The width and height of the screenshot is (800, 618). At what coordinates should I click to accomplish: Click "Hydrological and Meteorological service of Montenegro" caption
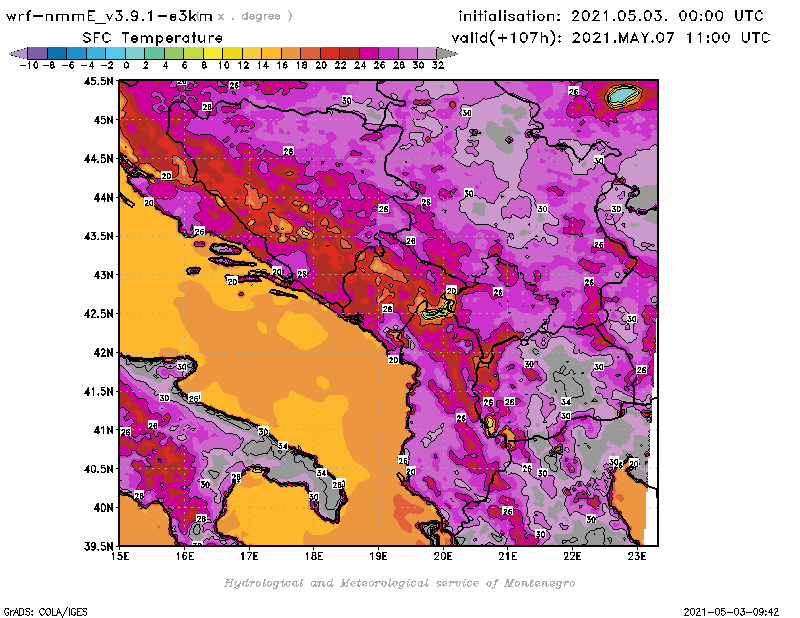399,583
